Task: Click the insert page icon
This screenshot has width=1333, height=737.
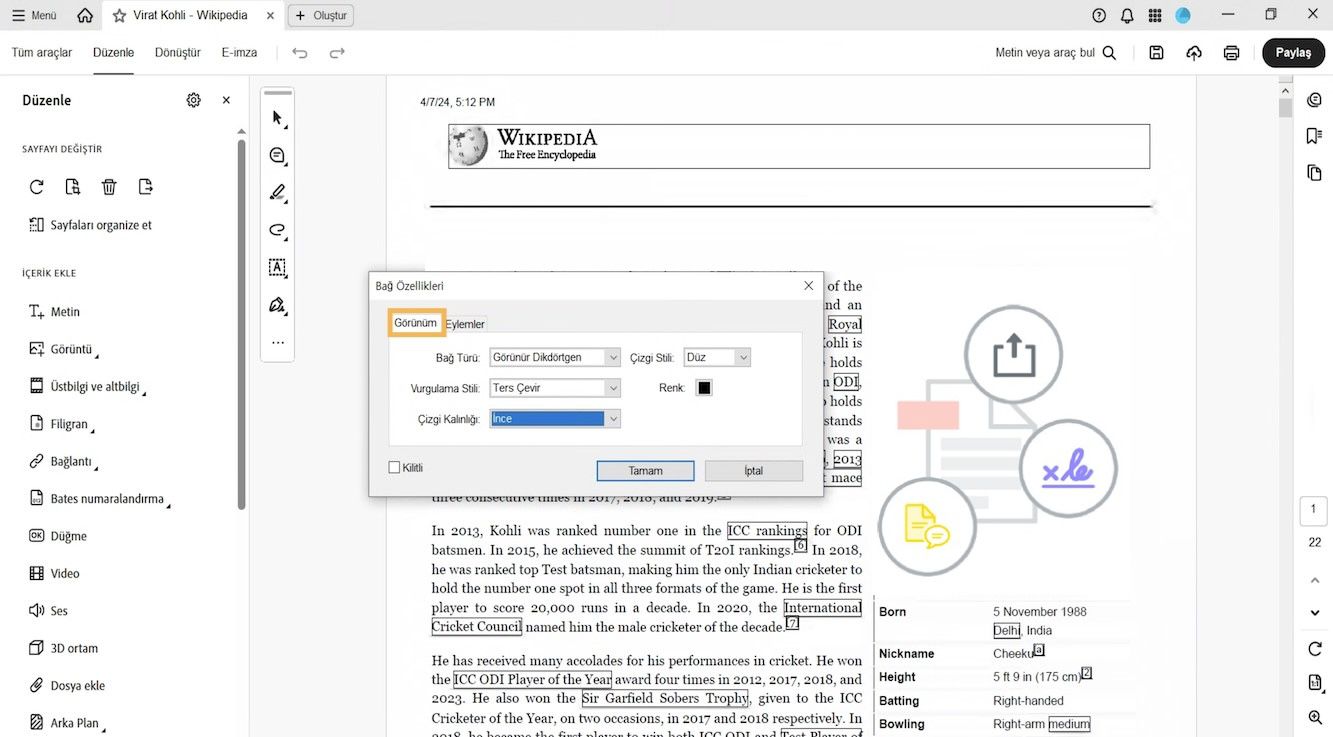Action: 146,187
